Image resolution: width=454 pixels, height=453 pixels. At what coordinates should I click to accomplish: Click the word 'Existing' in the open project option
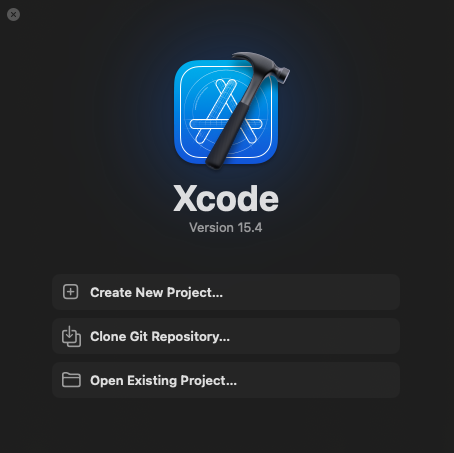(x=152, y=381)
